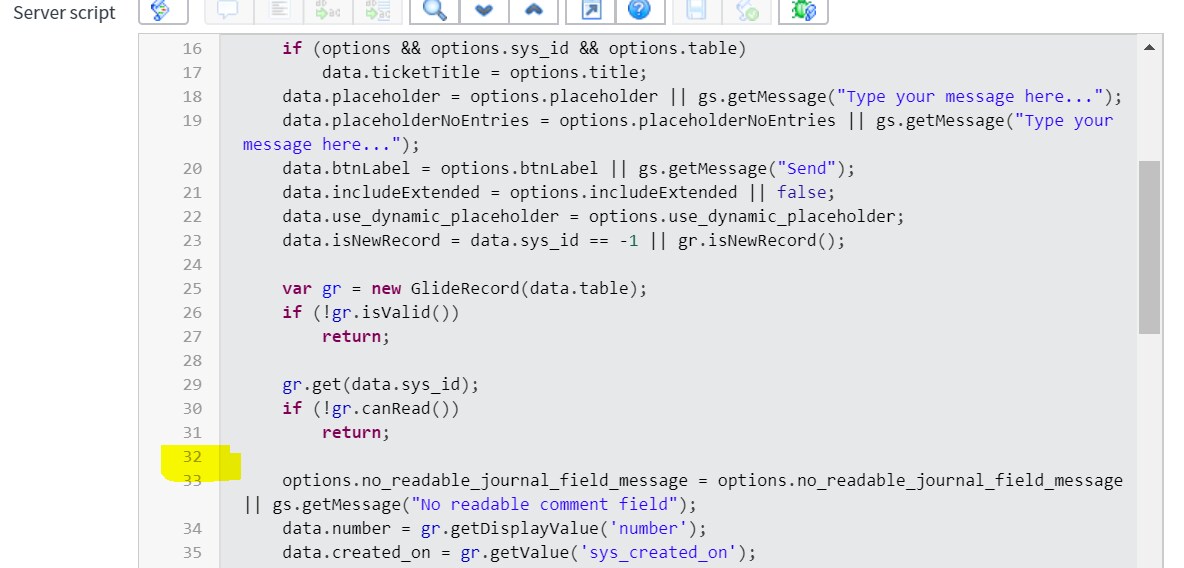Click line number 24 in the gutter
The width and height of the screenshot is (1184, 568).
[193, 264]
